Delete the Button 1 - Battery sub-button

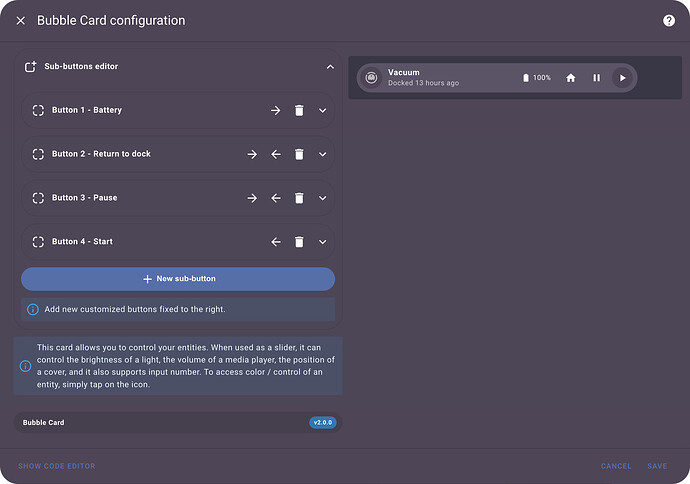click(299, 110)
